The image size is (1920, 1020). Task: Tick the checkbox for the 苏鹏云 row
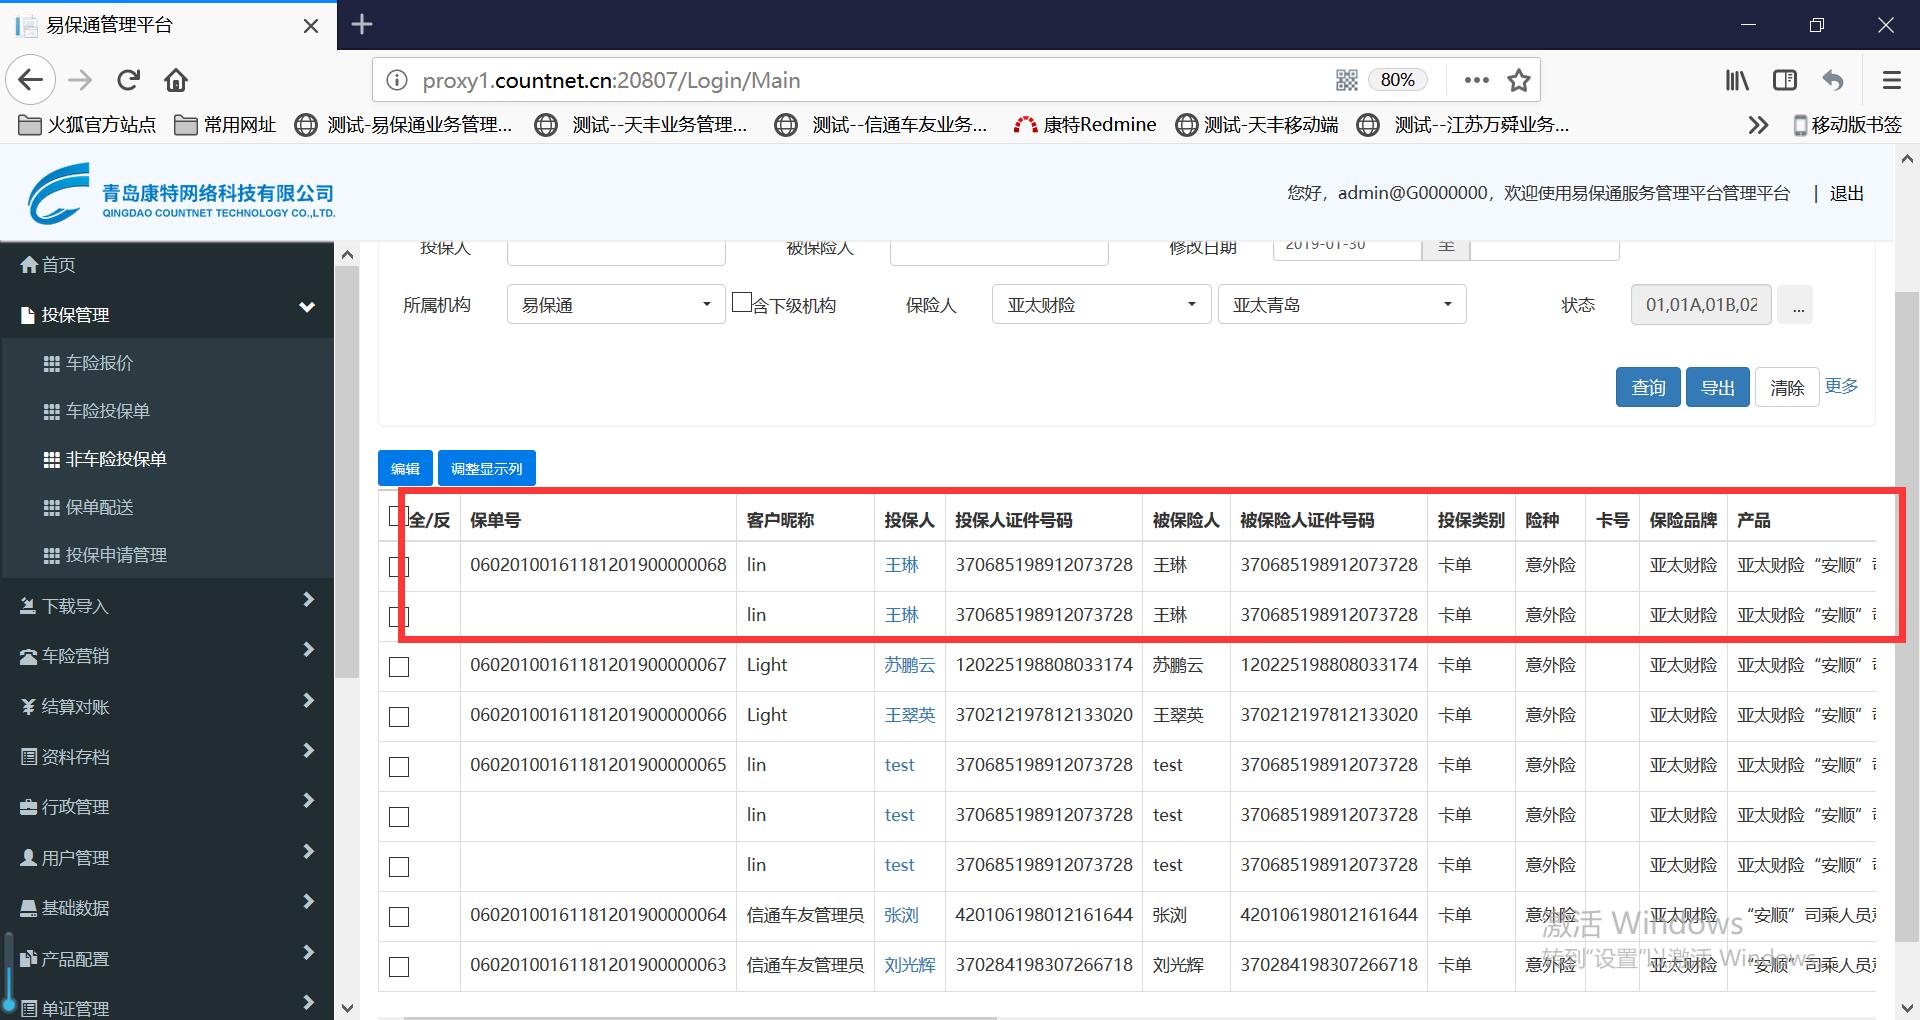pyautogui.click(x=399, y=667)
